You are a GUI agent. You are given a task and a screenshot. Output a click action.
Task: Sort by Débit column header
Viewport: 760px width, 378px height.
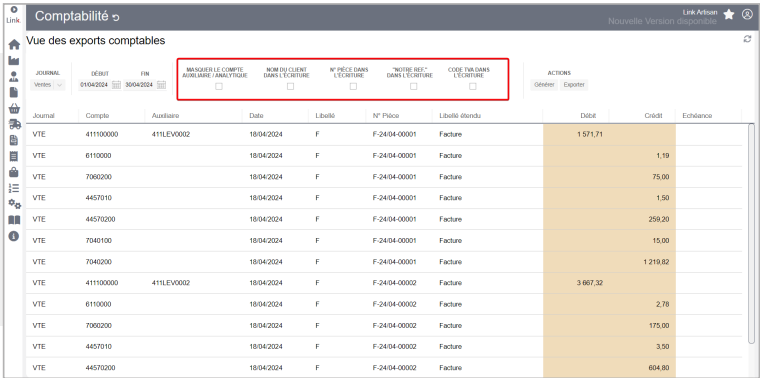click(x=588, y=116)
